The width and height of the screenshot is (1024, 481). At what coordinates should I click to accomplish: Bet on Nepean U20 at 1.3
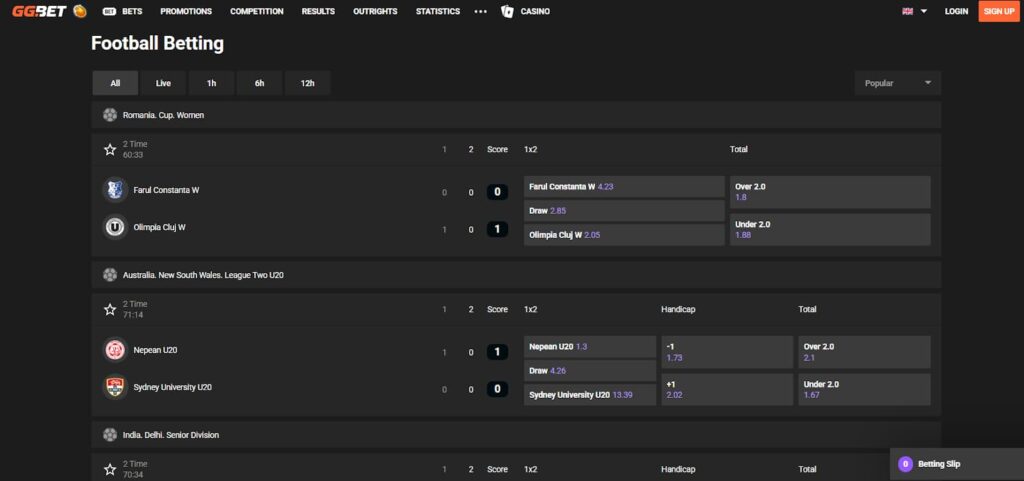590,347
